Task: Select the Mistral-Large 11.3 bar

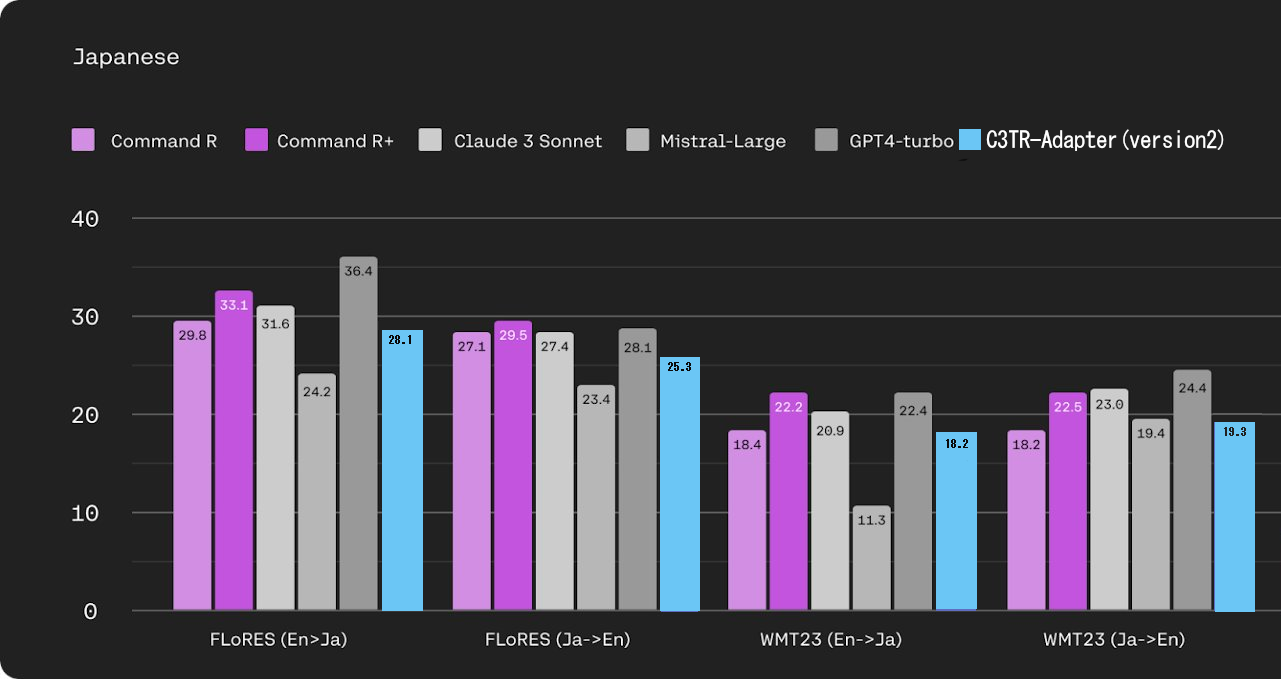Action: click(871, 560)
